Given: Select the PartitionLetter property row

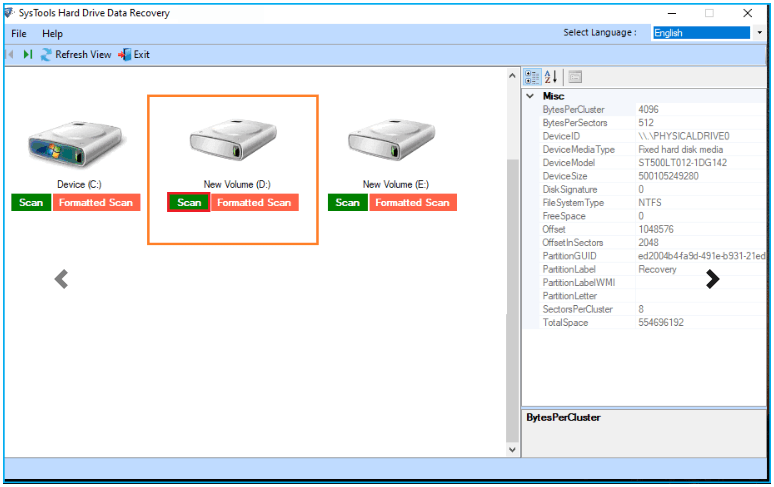Looking at the screenshot, I should point(652,296).
